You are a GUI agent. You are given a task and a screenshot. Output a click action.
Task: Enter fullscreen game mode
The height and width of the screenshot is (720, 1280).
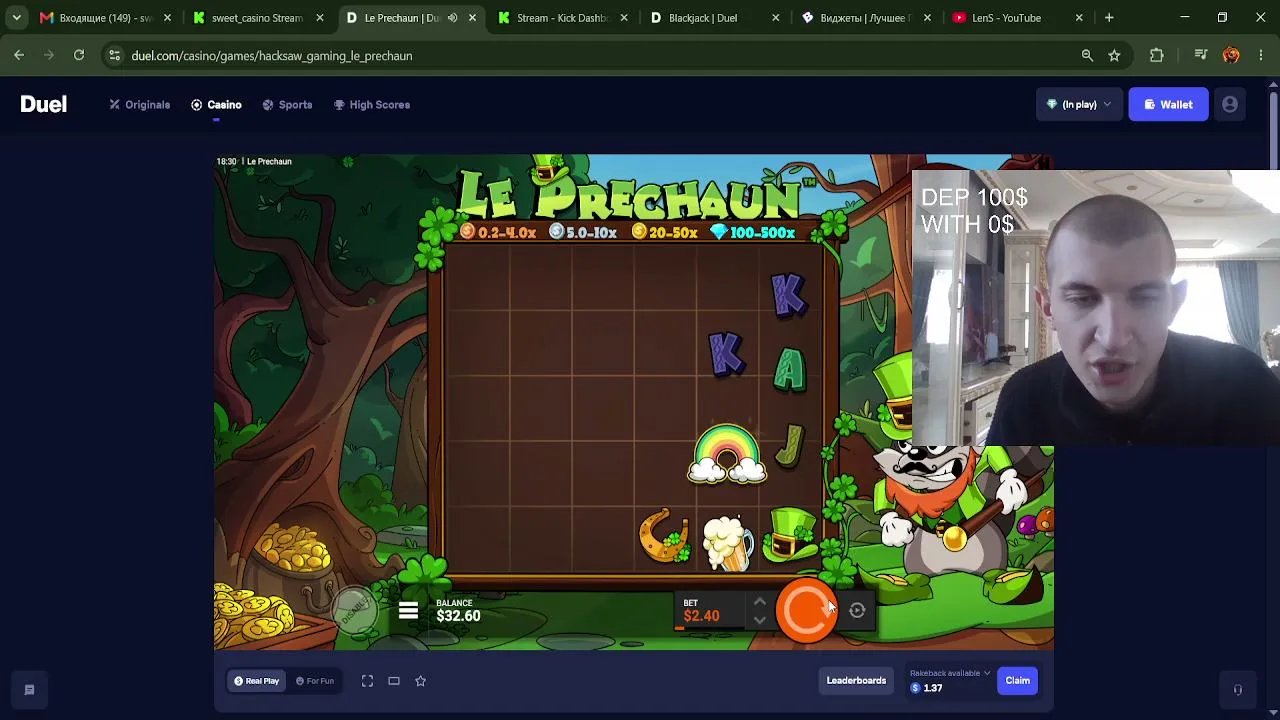(367, 681)
